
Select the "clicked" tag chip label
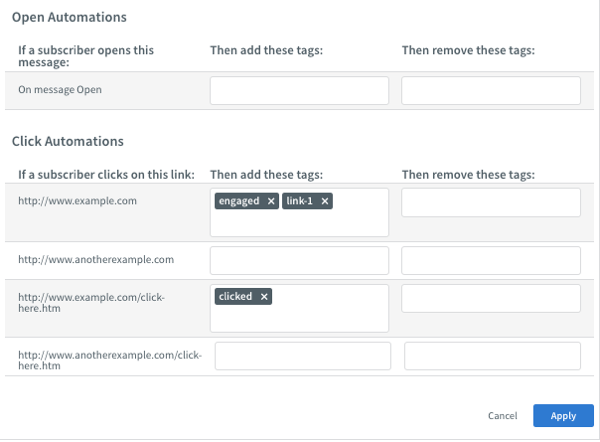pyautogui.click(x=236, y=297)
